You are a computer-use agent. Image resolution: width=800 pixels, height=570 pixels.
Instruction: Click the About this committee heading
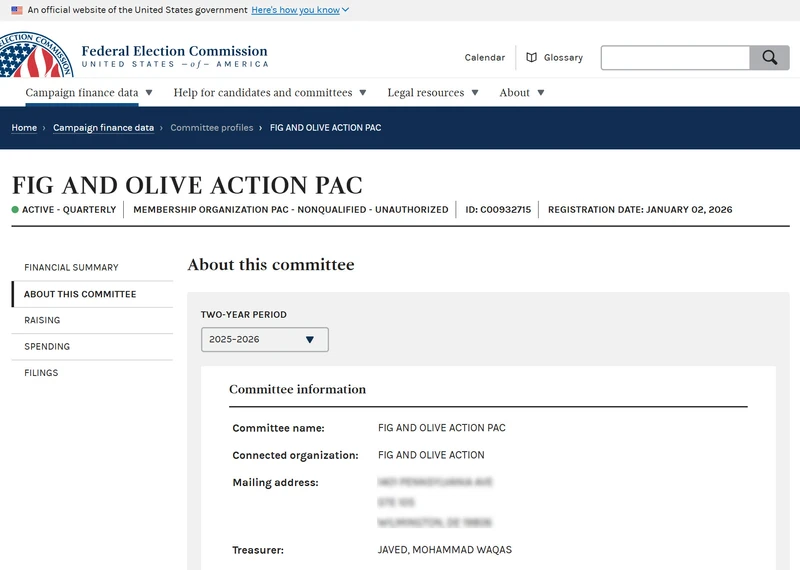pyautogui.click(x=271, y=264)
